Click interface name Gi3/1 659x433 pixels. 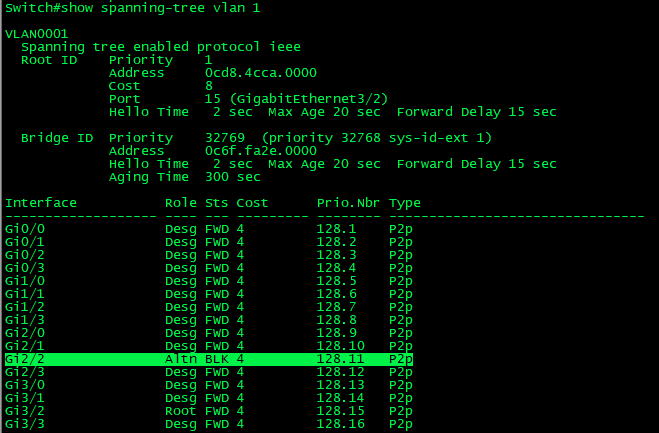coord(25,398)
